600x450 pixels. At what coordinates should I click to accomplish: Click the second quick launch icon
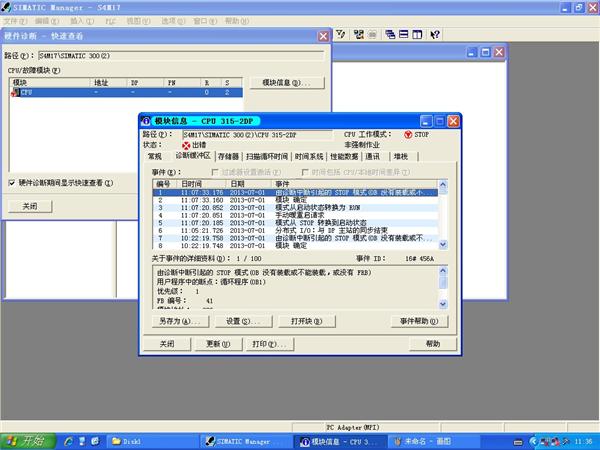82,441
